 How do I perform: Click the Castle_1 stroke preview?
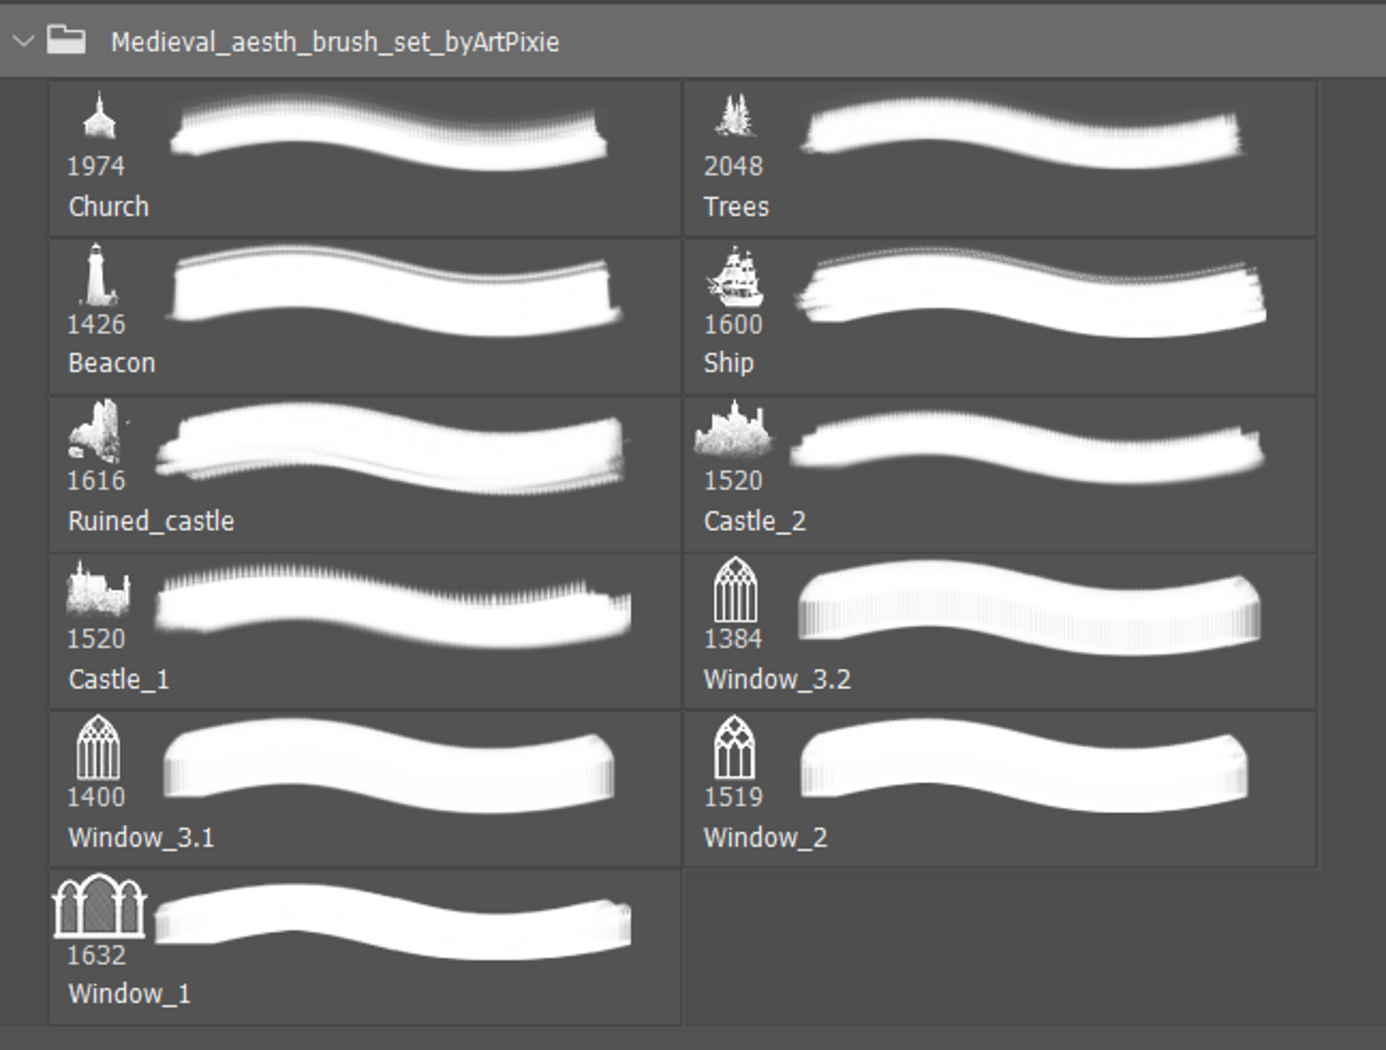(x=393, y=606)
